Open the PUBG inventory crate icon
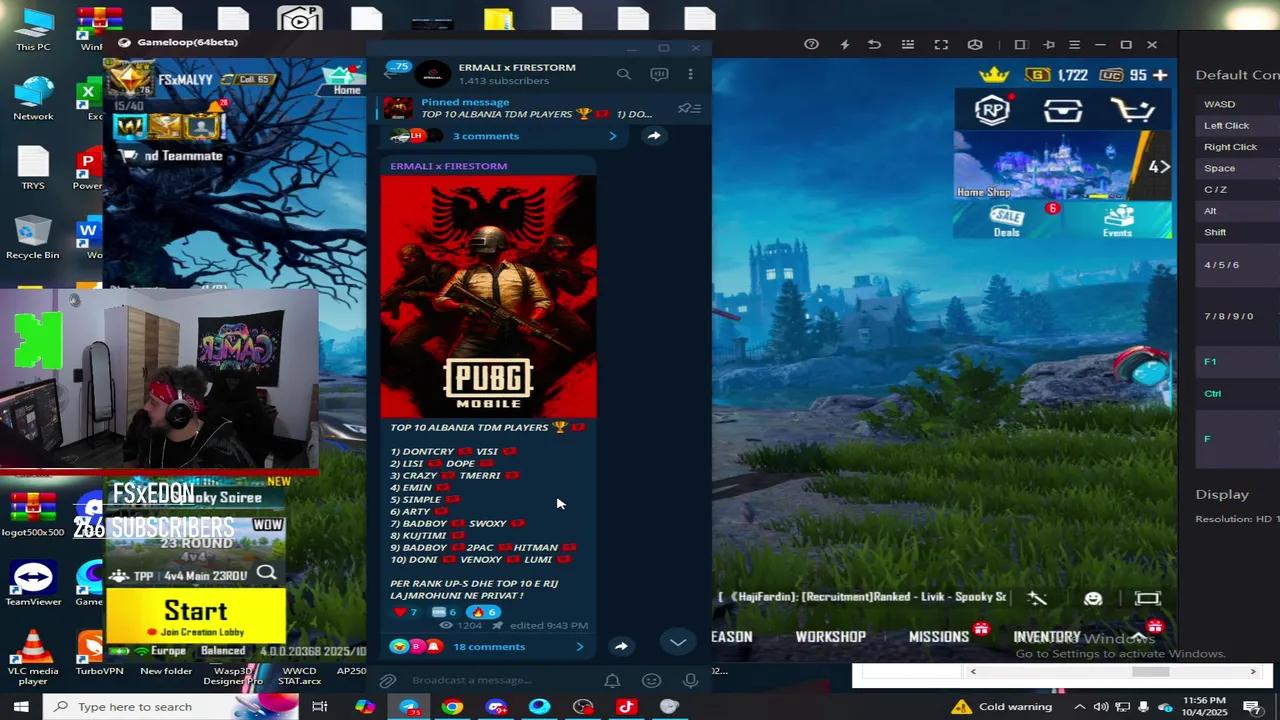The image size is (1280, 720). [x=1062, y=109]
